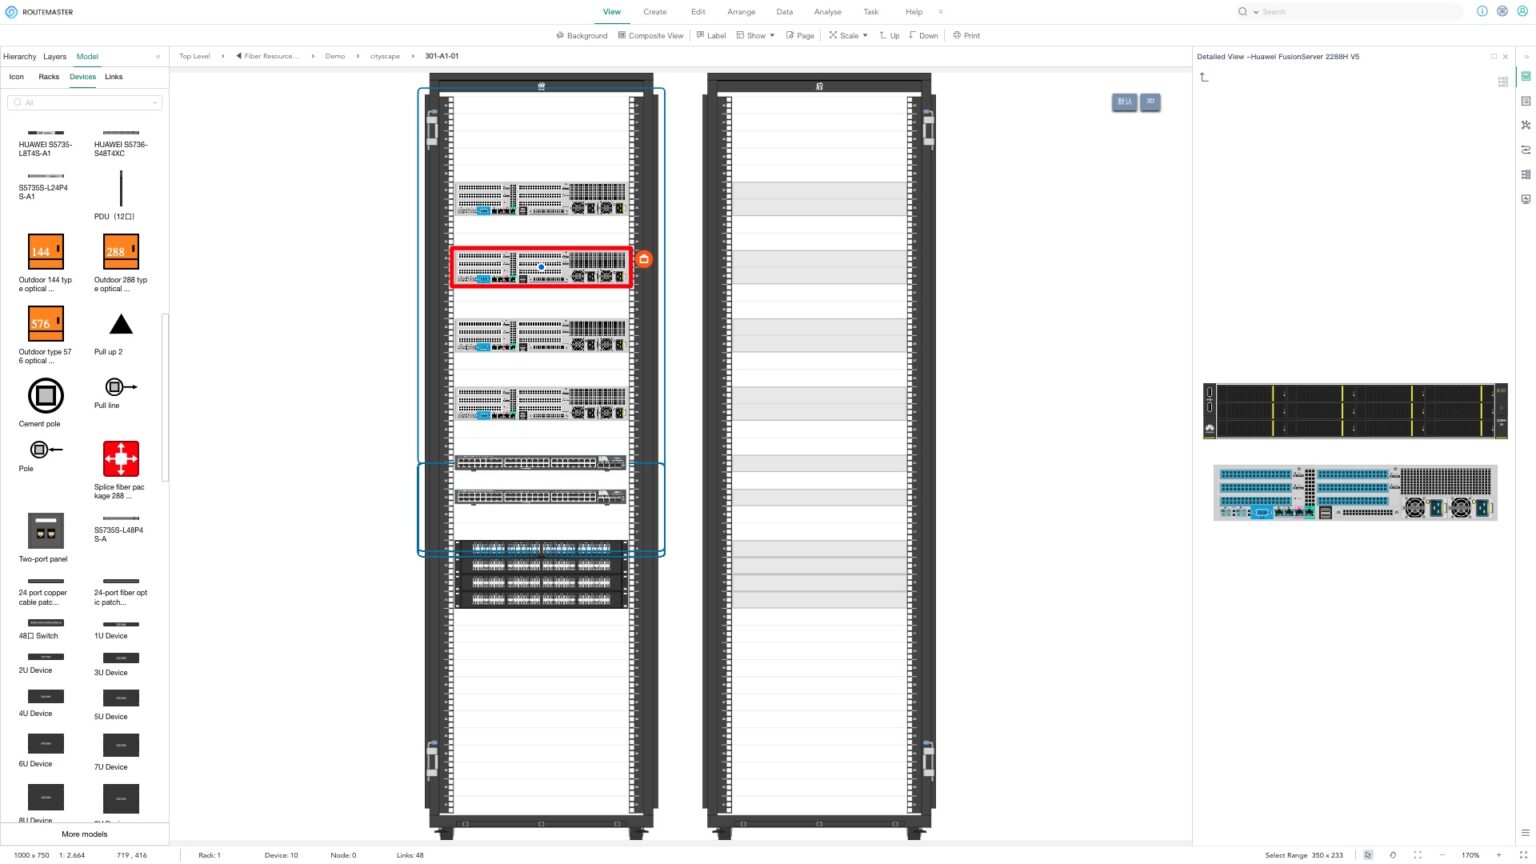Select the Cement pole model icon

(45, 396)
